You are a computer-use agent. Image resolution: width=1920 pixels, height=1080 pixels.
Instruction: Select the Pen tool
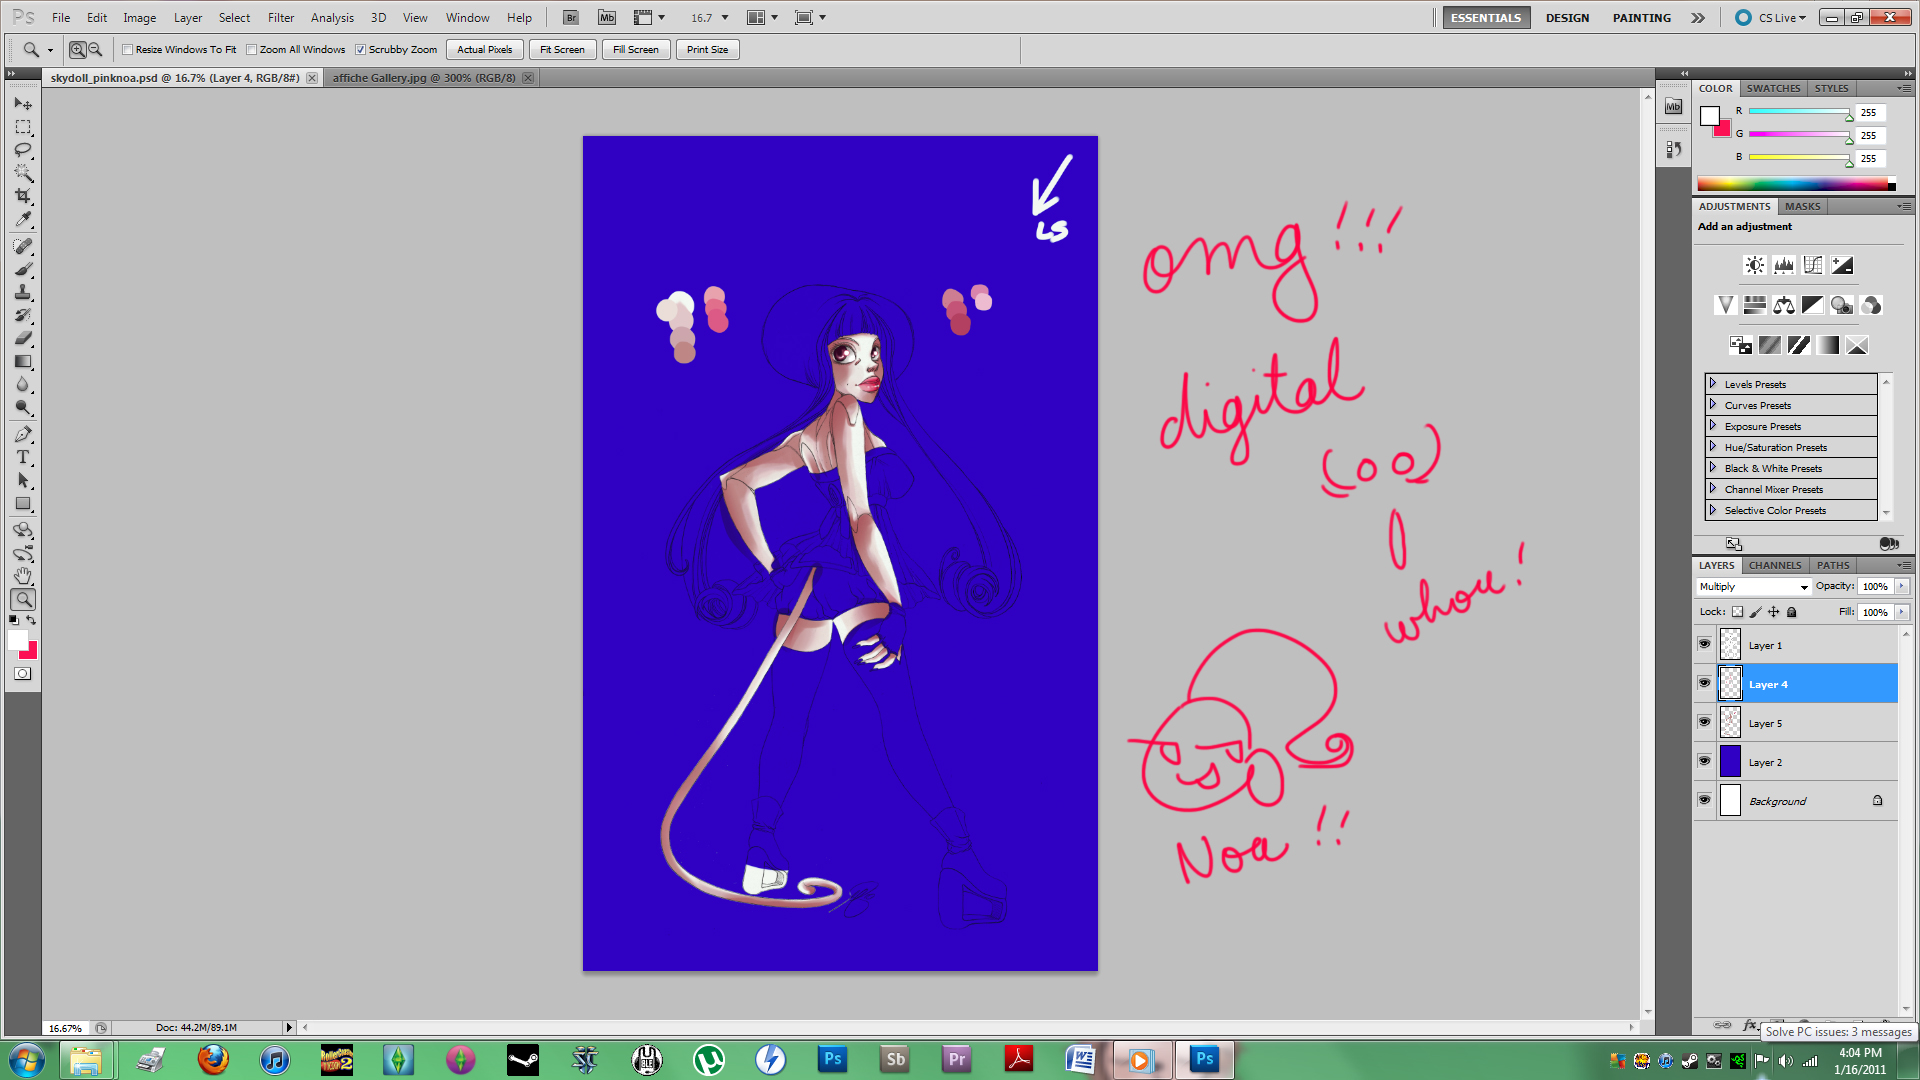[23, 434]
